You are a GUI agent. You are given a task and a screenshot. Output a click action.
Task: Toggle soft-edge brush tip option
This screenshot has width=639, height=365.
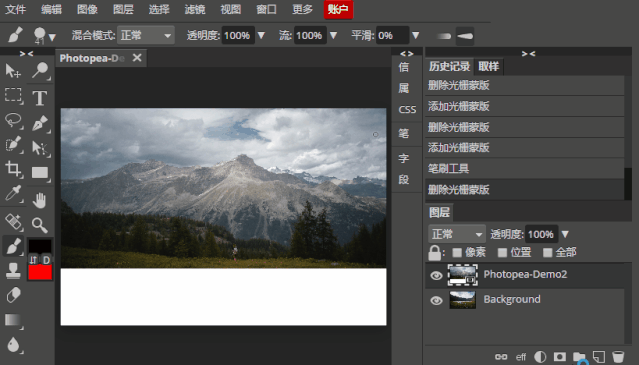443,36
